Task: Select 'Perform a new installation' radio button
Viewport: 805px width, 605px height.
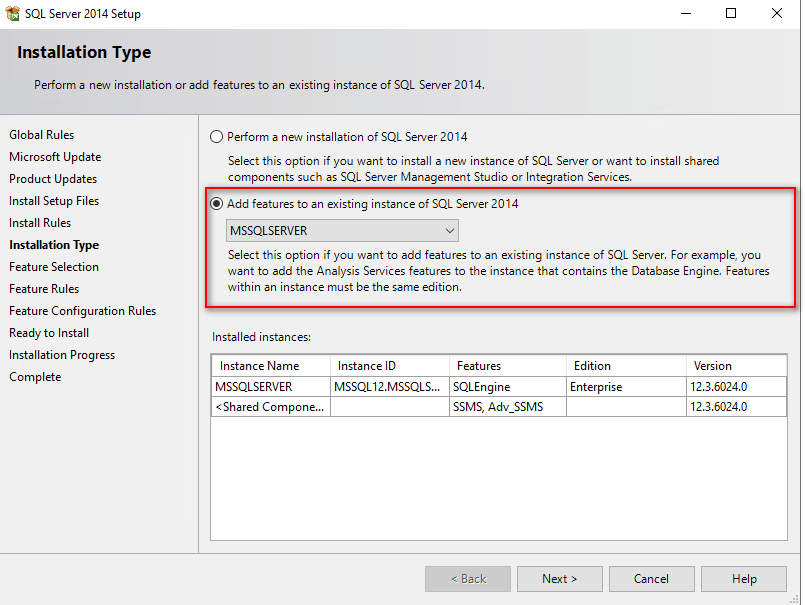Action: pyautogui.click(x=216, y=137)
